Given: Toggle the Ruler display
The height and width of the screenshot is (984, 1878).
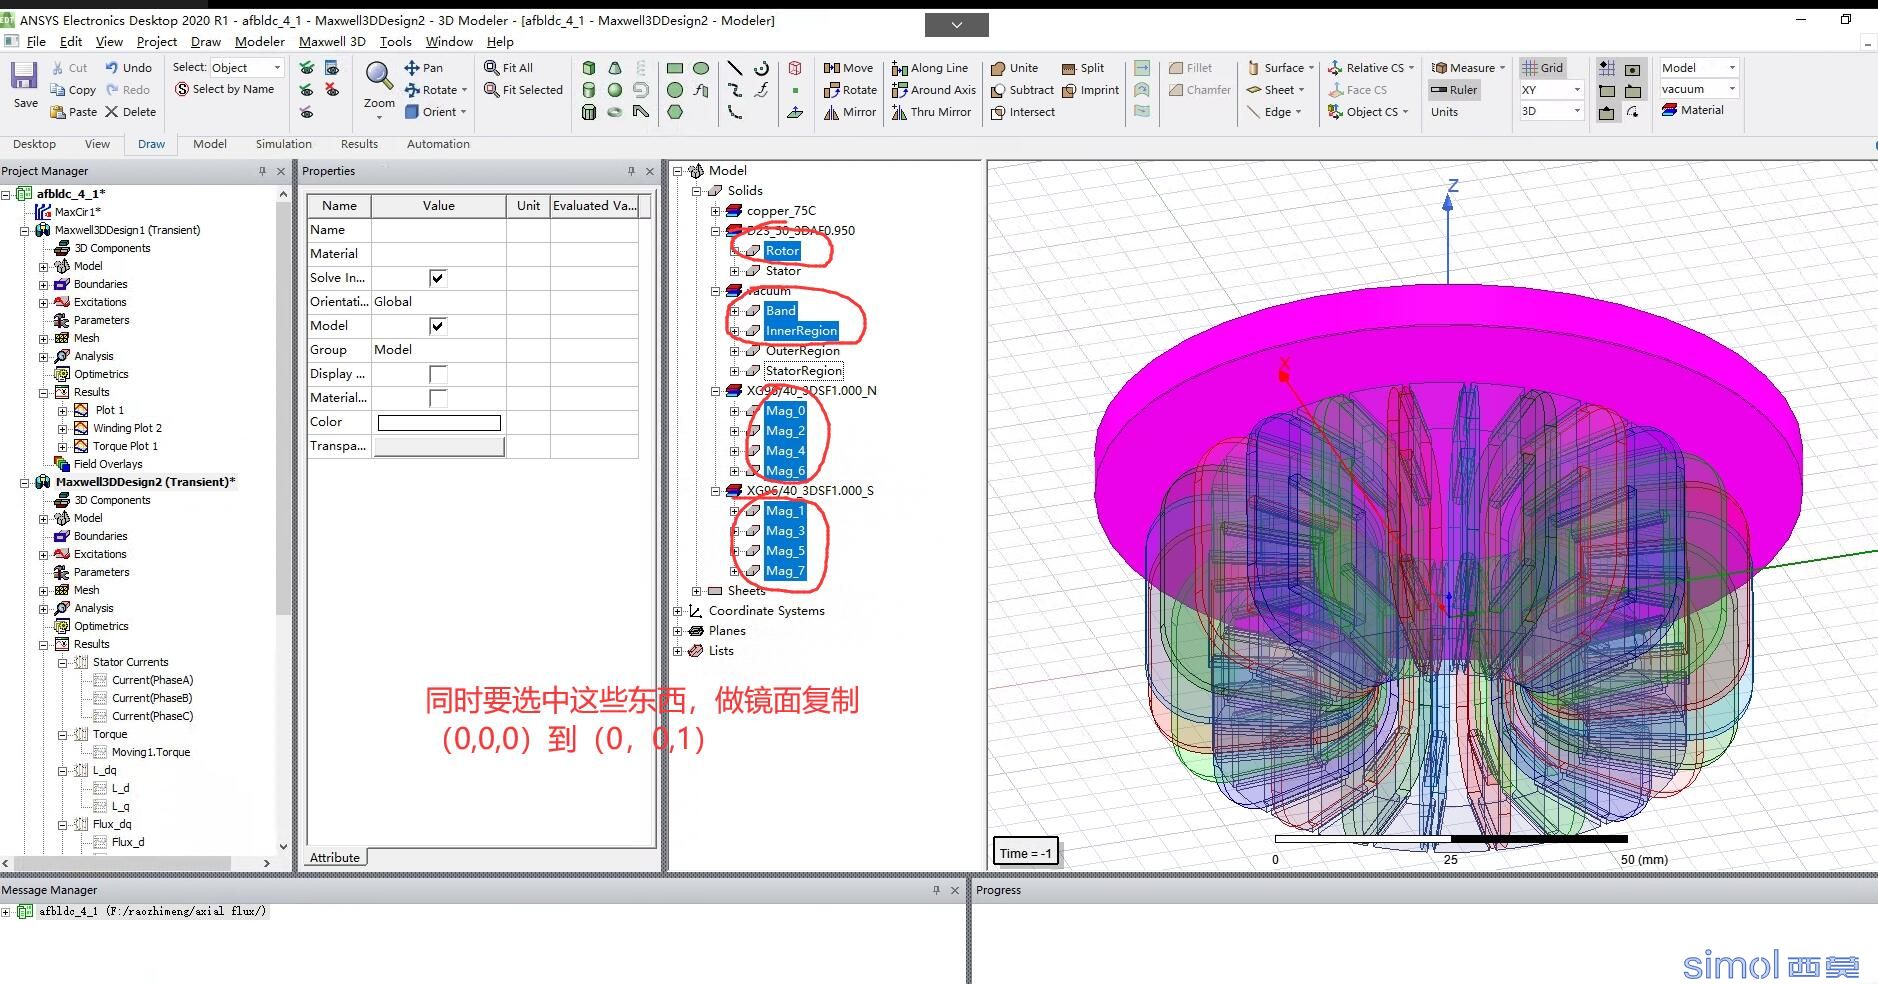Looking at the screenshot, I should click(x=1453, y=90).
